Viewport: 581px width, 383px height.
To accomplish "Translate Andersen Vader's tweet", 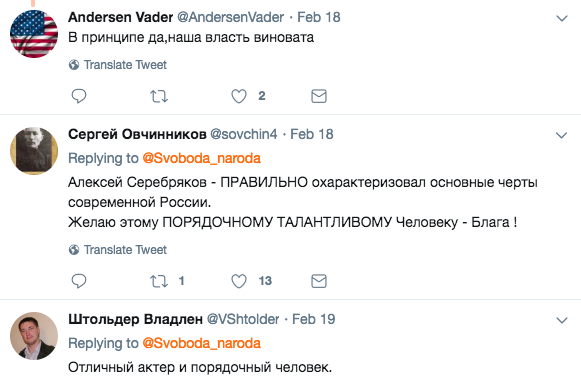I will [118, 65].
